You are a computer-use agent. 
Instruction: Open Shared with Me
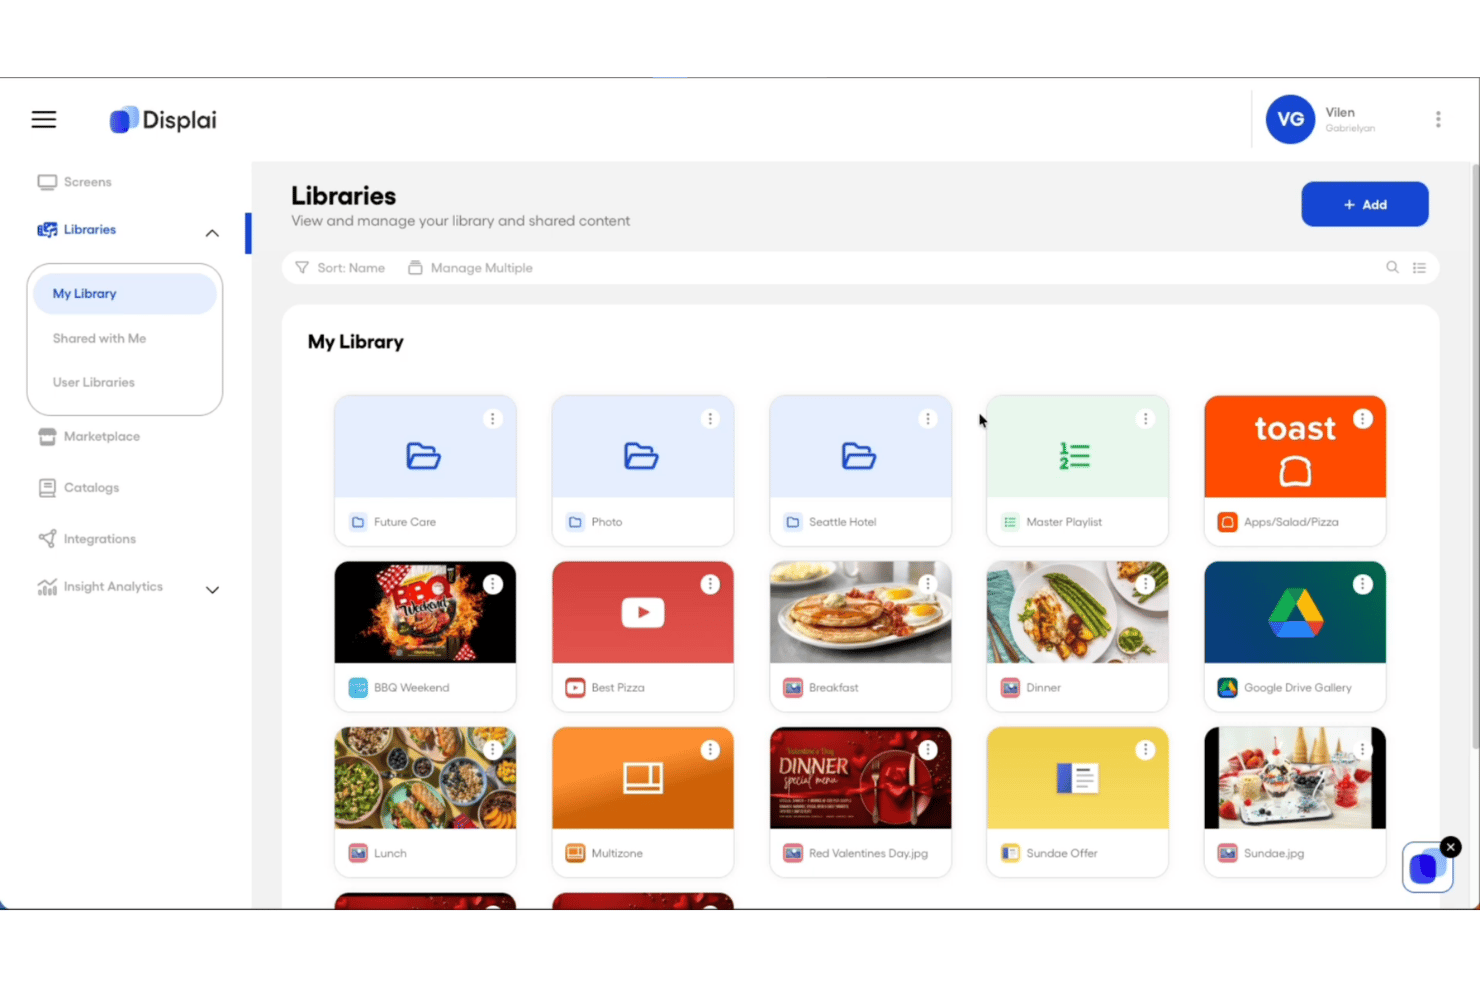click(x=99, y=339)
